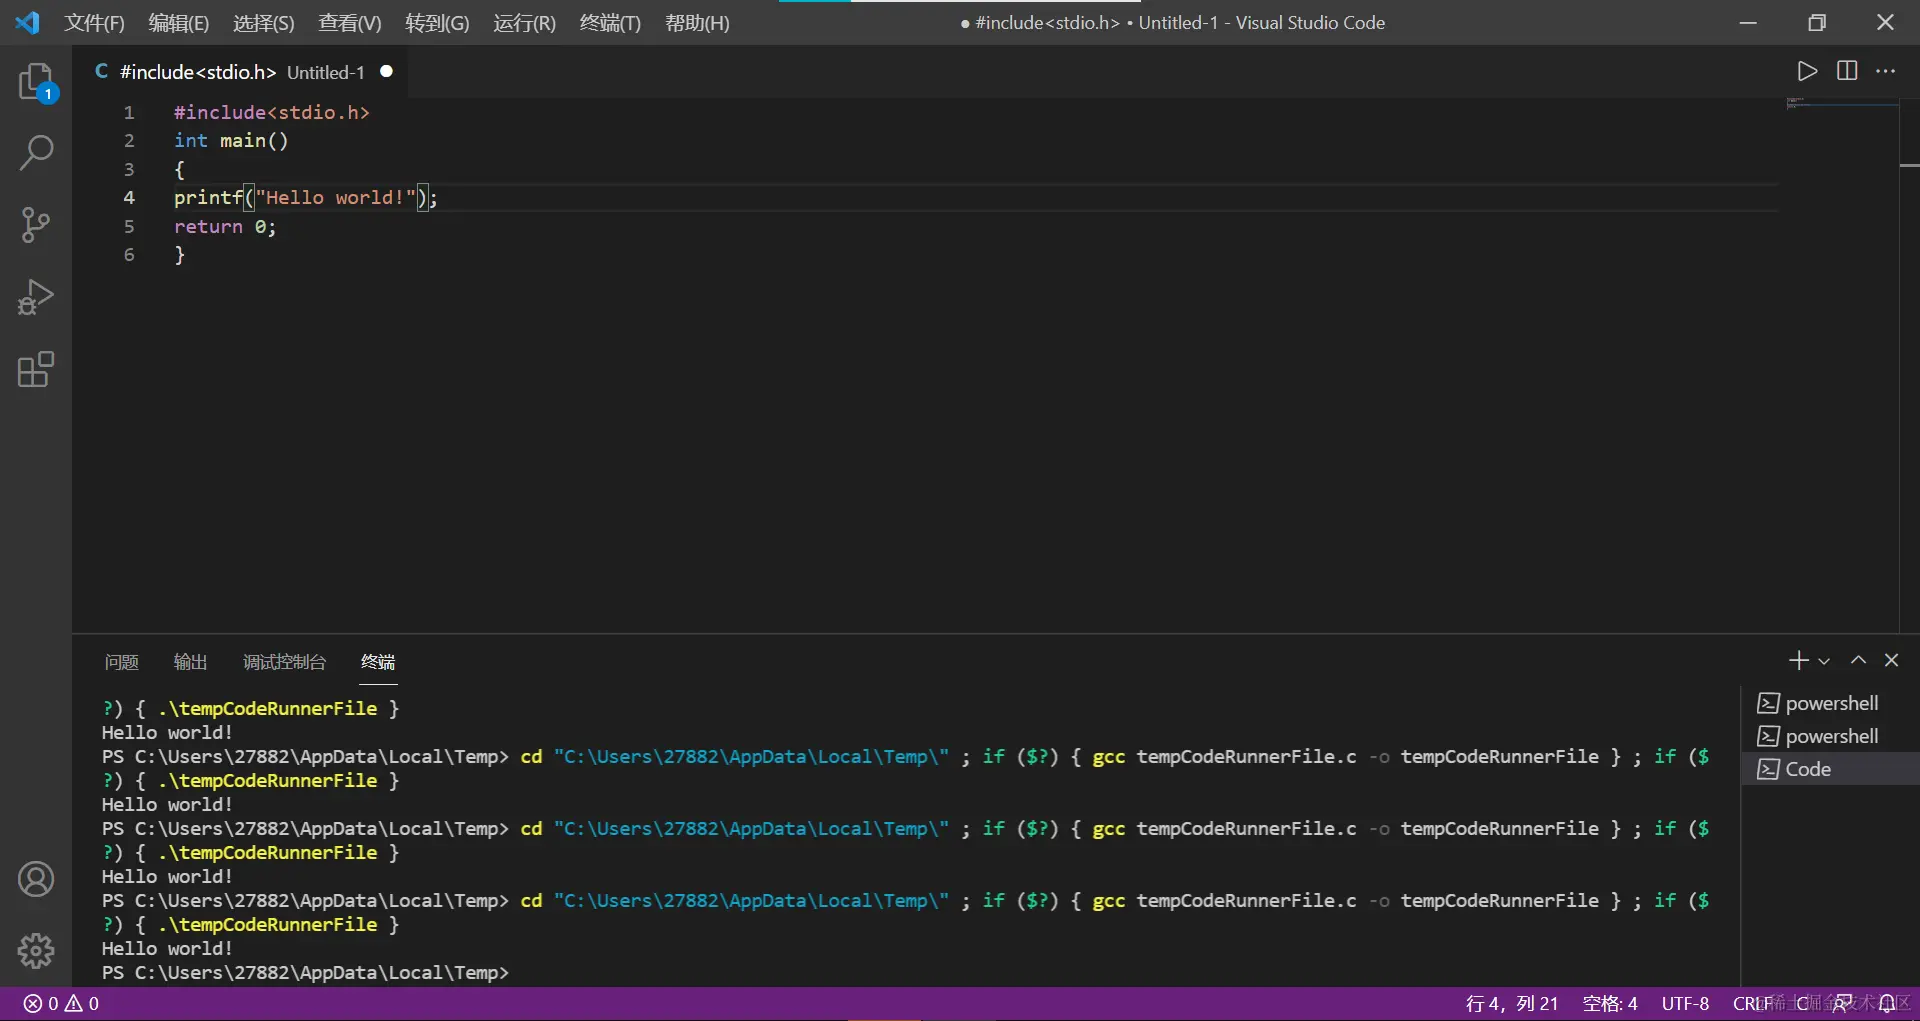Click the UTF-8 encoding status item
1920x1021 pixels.
[1685, 1003]
